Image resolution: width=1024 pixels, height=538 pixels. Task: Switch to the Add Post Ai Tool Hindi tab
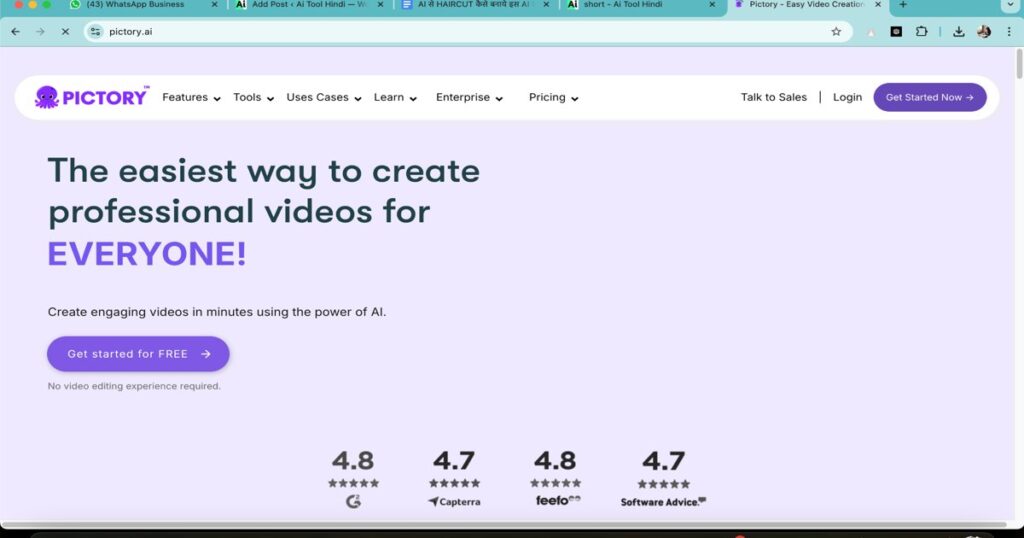[x=310, y=5]
